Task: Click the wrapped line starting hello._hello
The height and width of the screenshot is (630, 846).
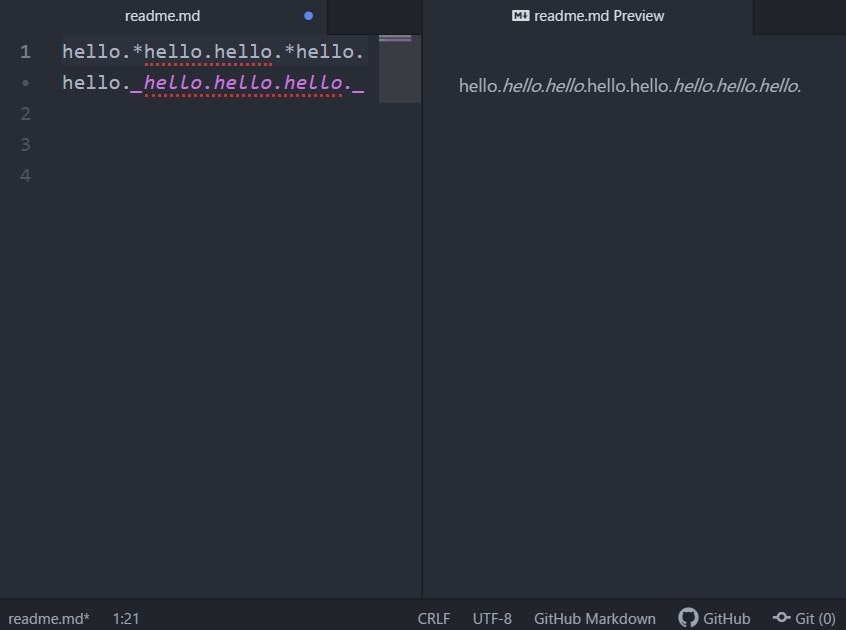Action: [213, 83]
